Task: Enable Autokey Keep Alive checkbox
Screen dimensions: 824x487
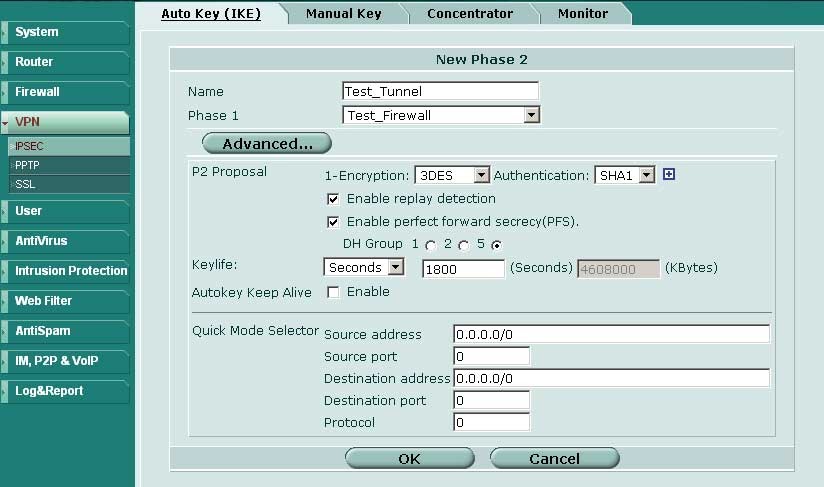Action: pos(333,292)
